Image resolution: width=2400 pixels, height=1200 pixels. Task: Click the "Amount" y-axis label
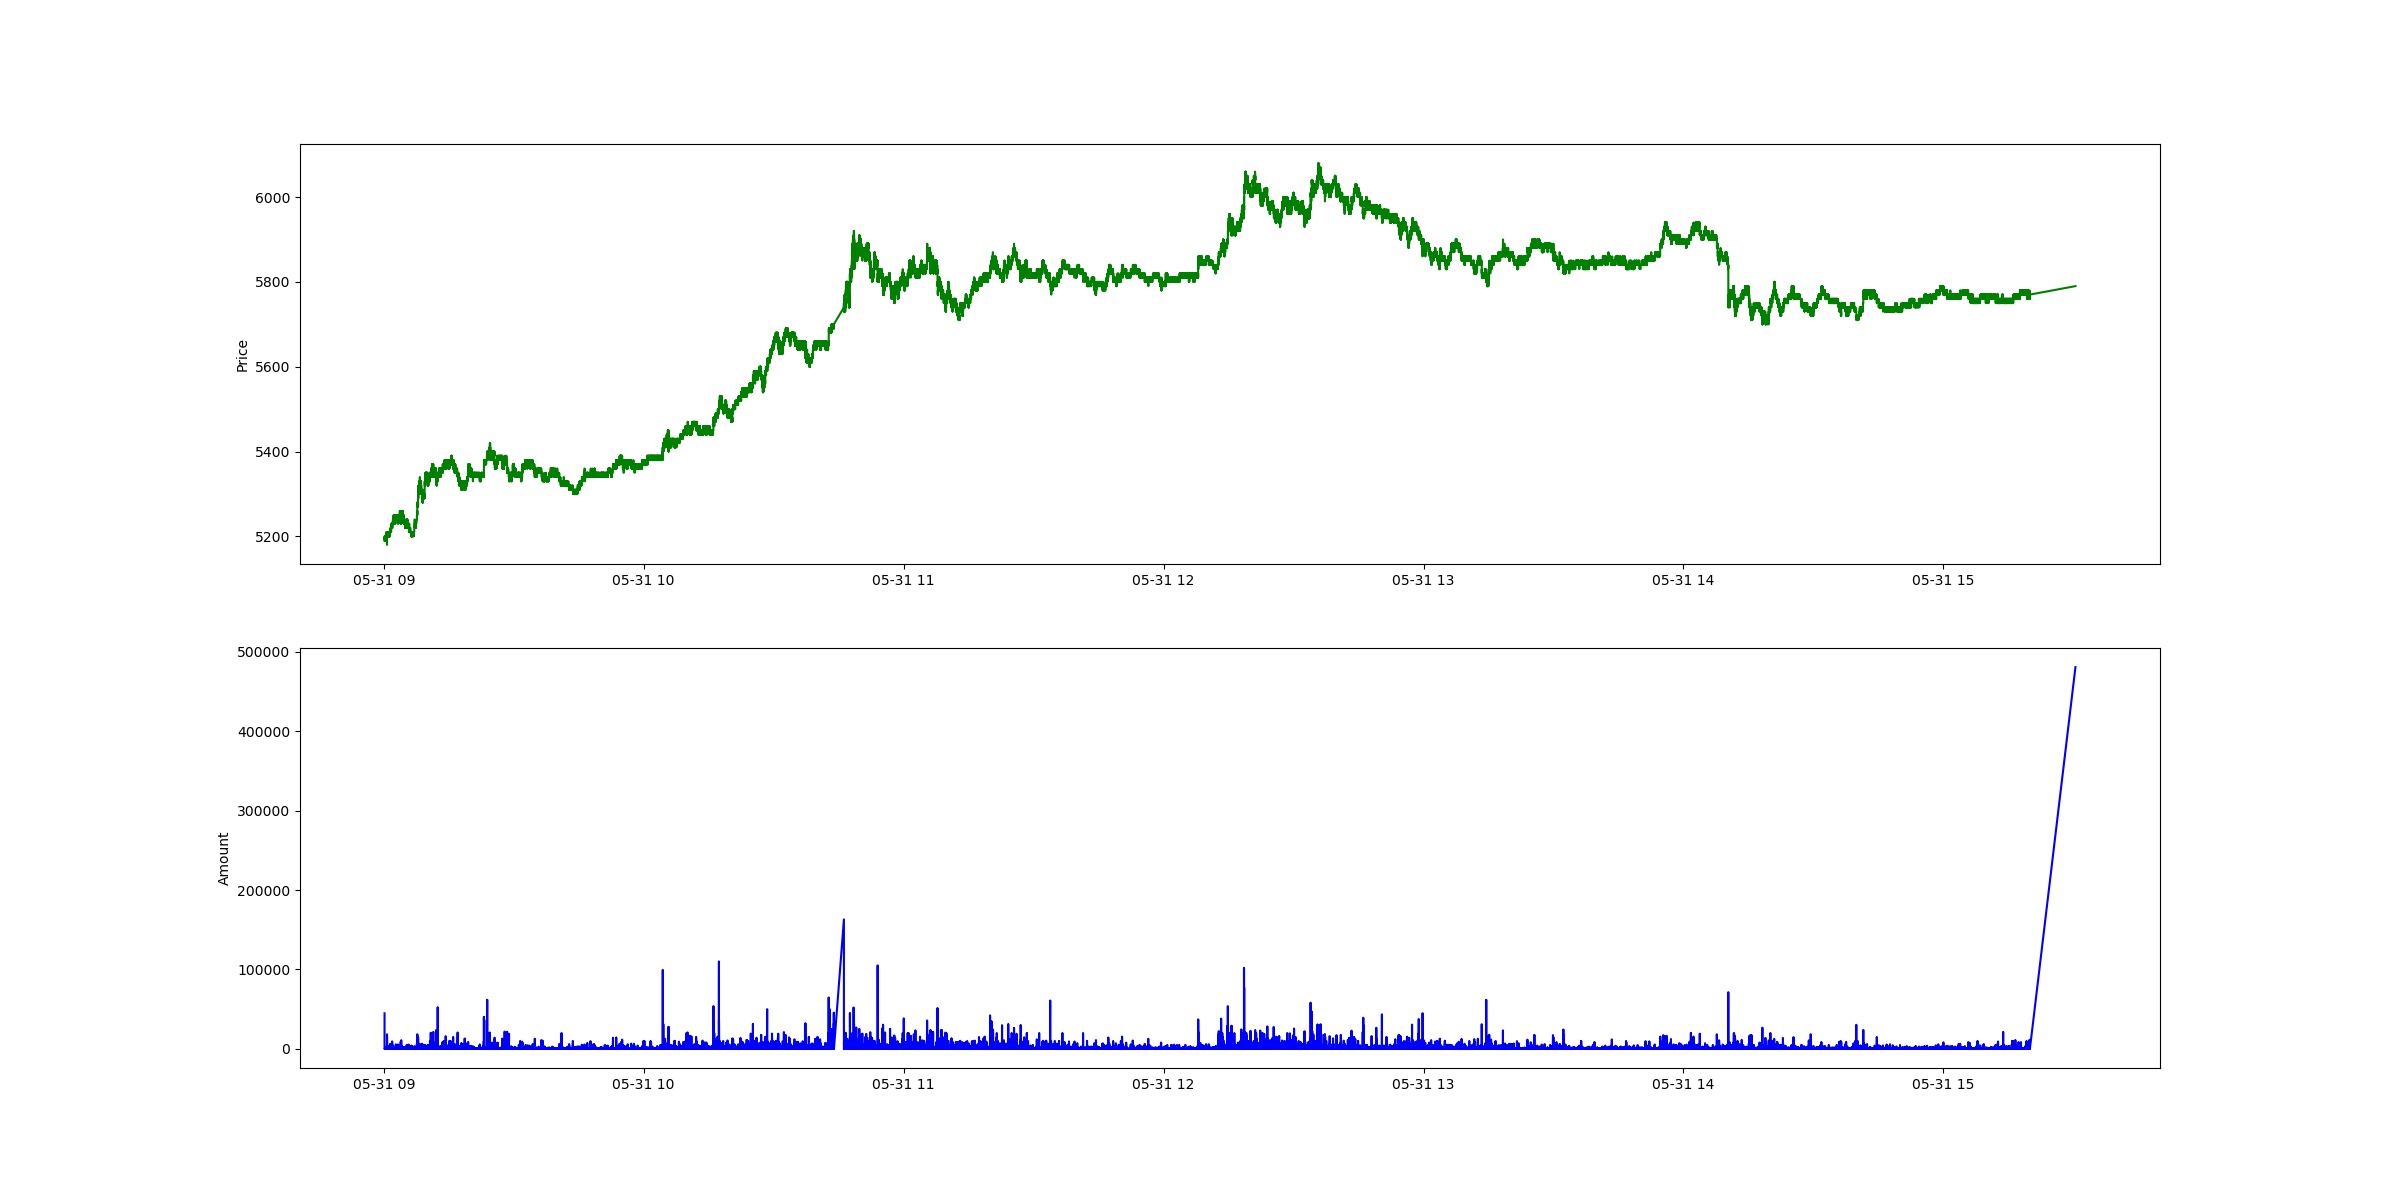point(224,859)
